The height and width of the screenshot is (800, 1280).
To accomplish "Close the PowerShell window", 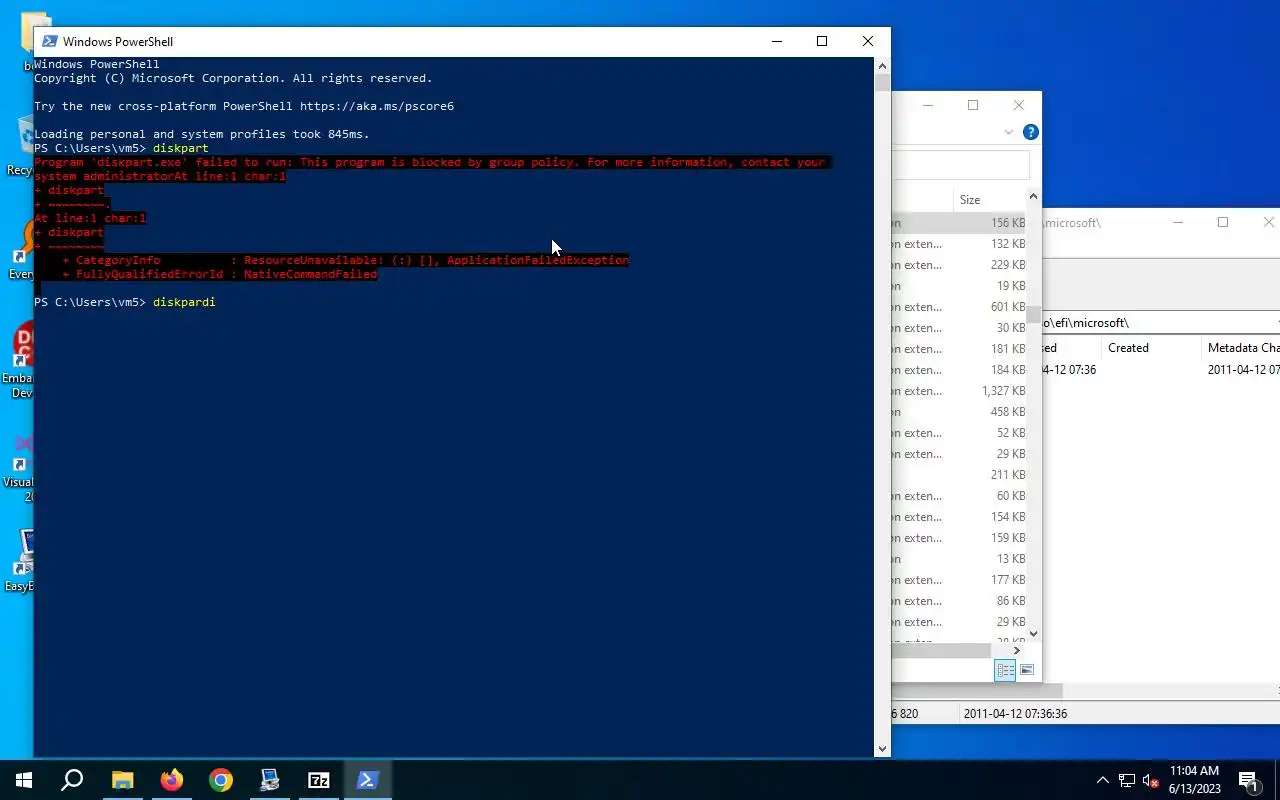I will [x=868, y=41].
